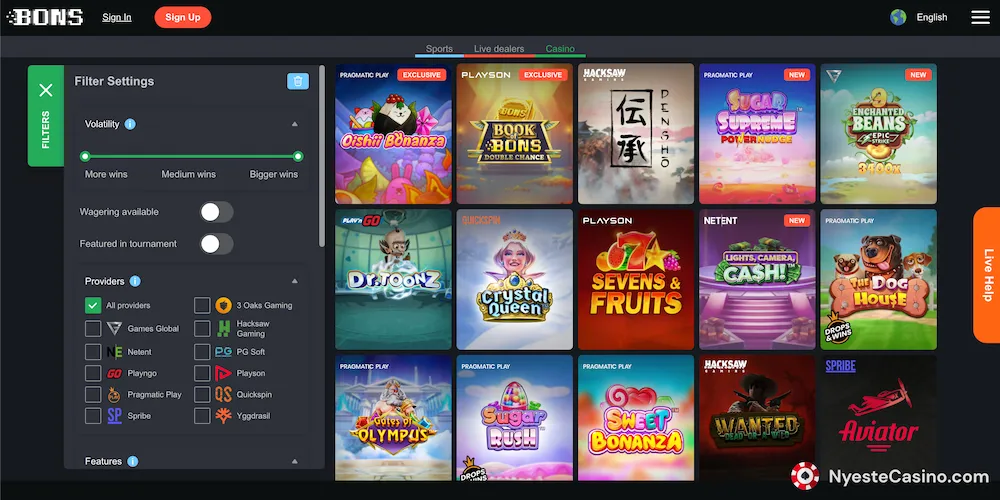The width and height of the screenshot is (1000, 500).
Task: Click the Playngo logo icon
Action: 114,373
